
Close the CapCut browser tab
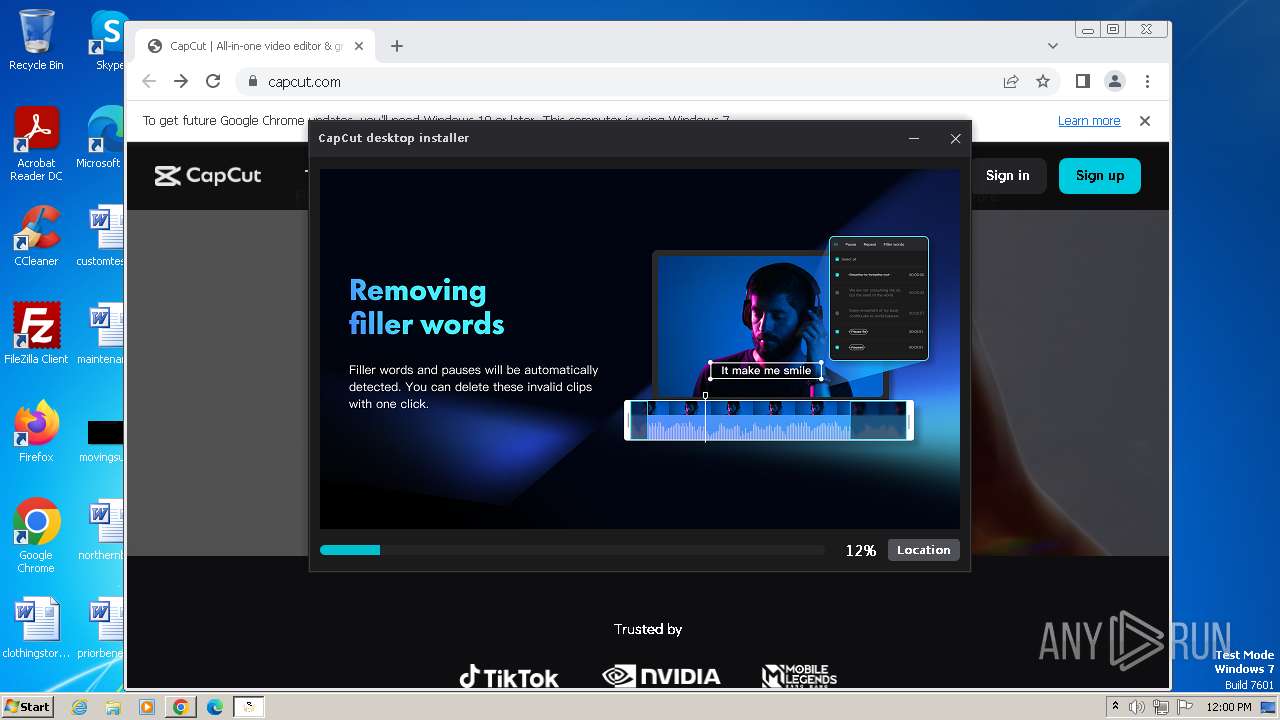pos(359,46)
